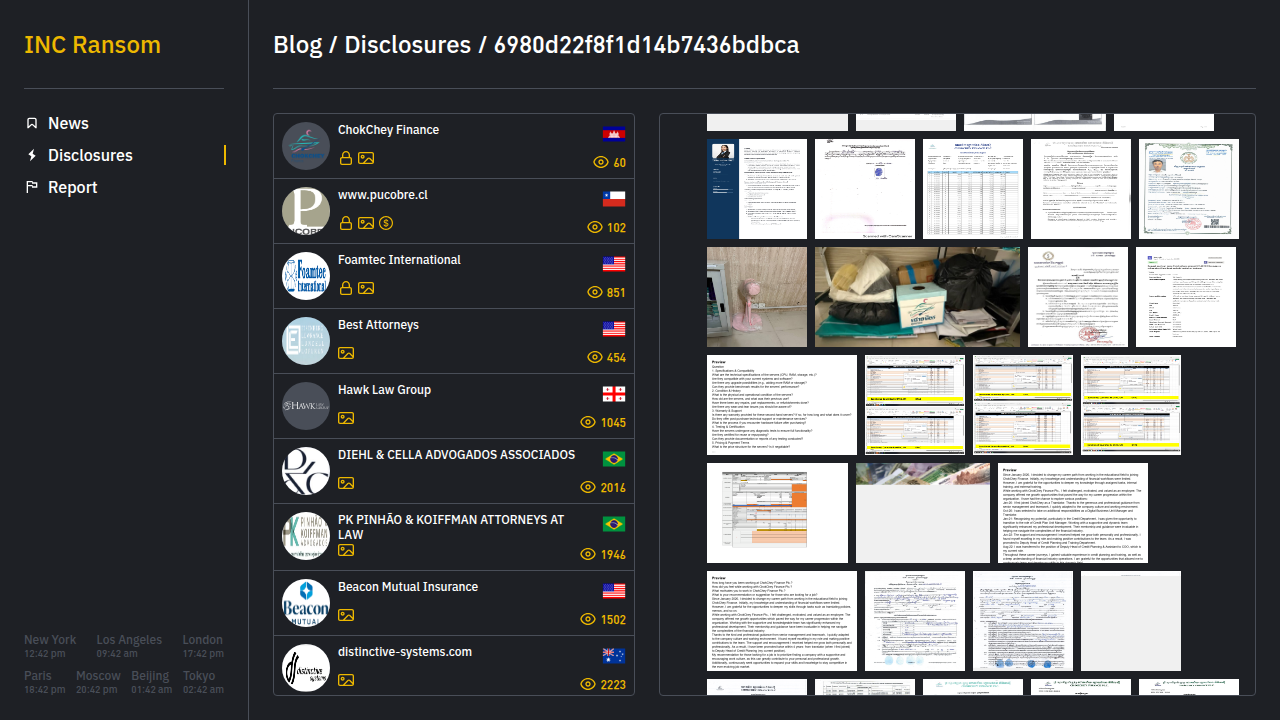The height and width of the screenshot is (720, 1280).
Task: Open the ChokChey Finance entry
Action: [x=388, y=130]
